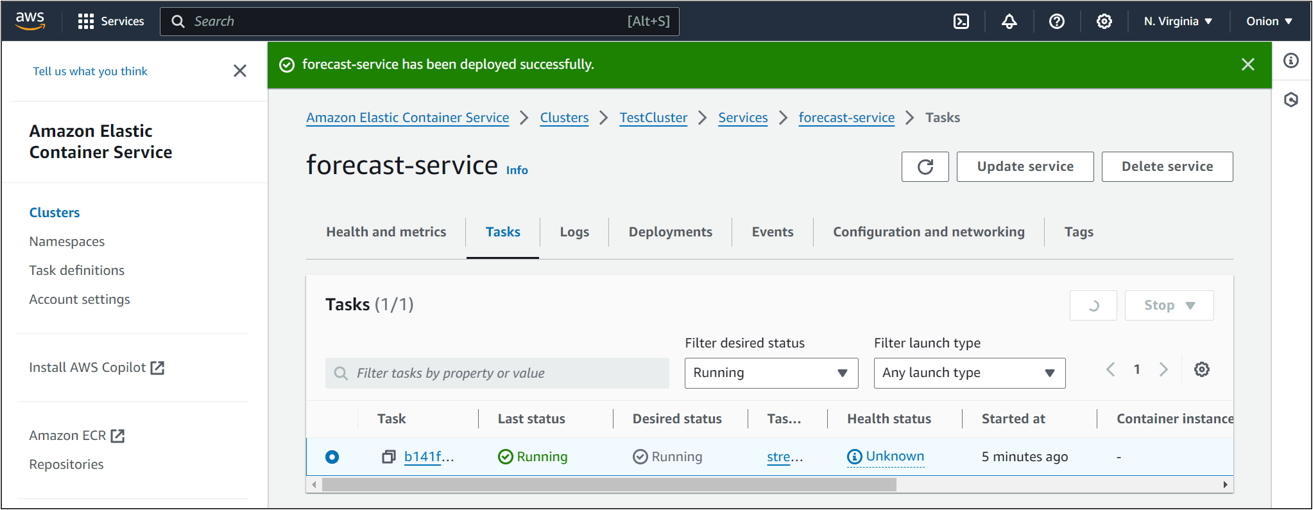The height and width of the screenshot is (510, 1313).
Task: Open the TestCluster breadcrumb link
Action: [x=653, y=118]
